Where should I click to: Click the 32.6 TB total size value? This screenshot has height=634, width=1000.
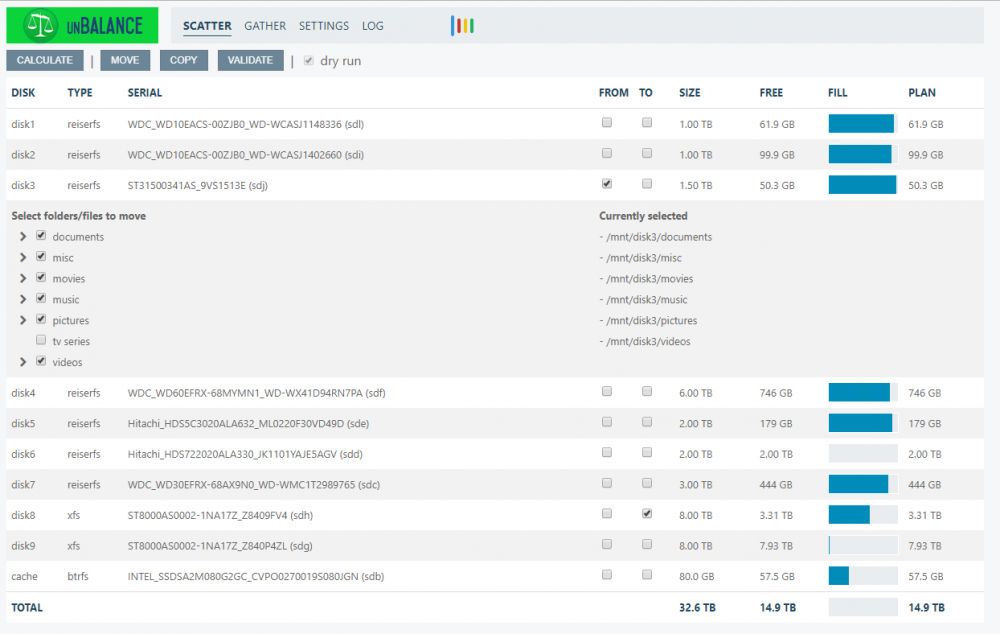(x=697, y=608)
